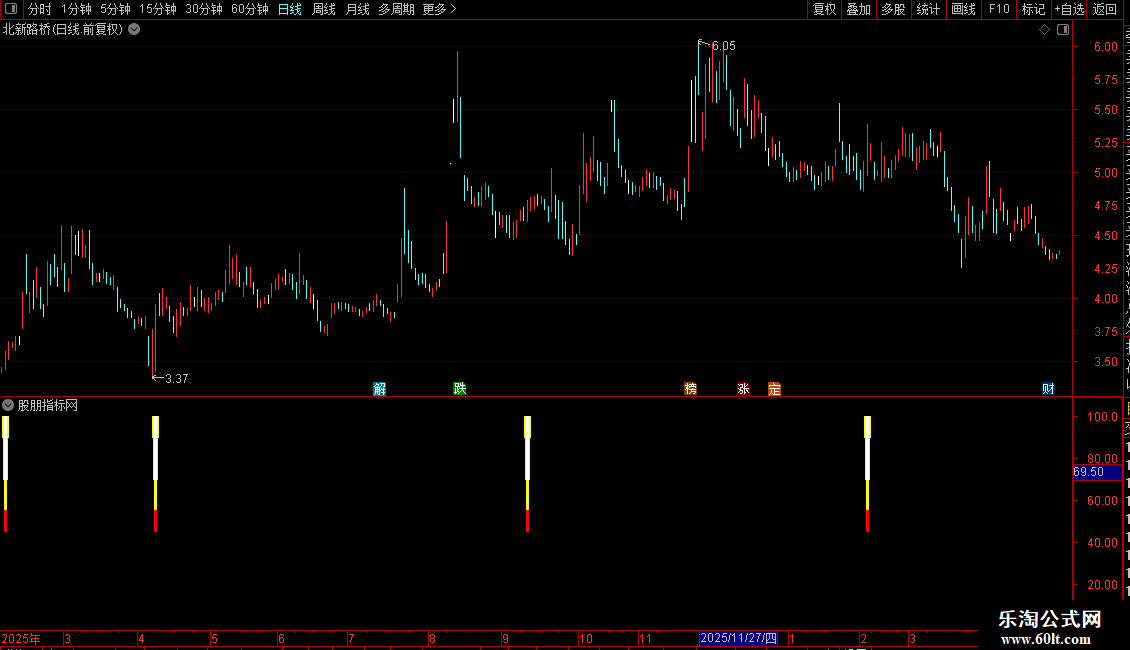Viewport: 1130px width, 650px height.
Task: Click the 复权 adjustment button
Action: (x=824, y=9)
